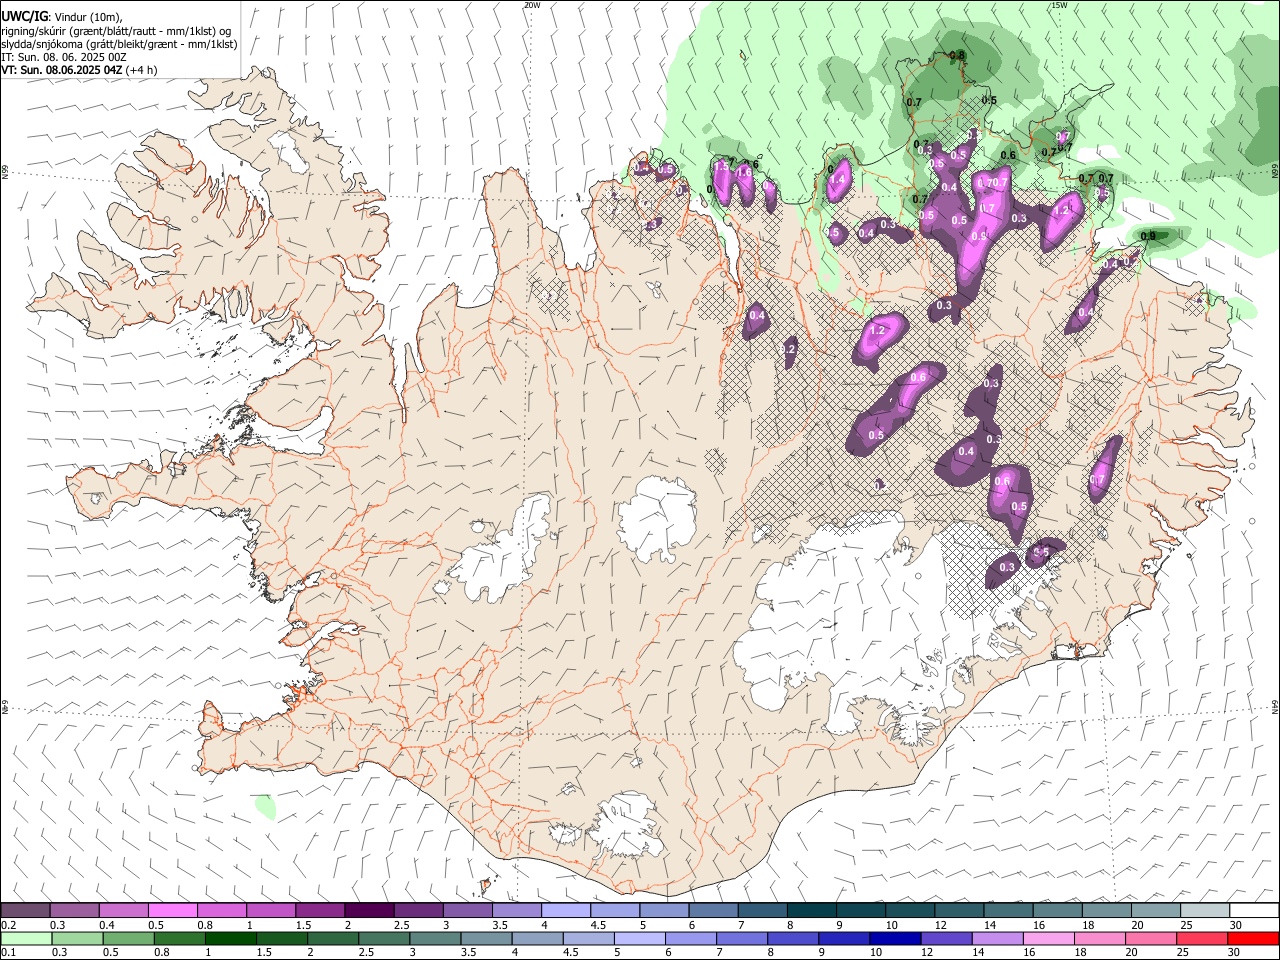Click the 15W longitude label on the map's upper border
Screen dimensions: 1280x960
pyautogui.click(x=1059, y=5)
